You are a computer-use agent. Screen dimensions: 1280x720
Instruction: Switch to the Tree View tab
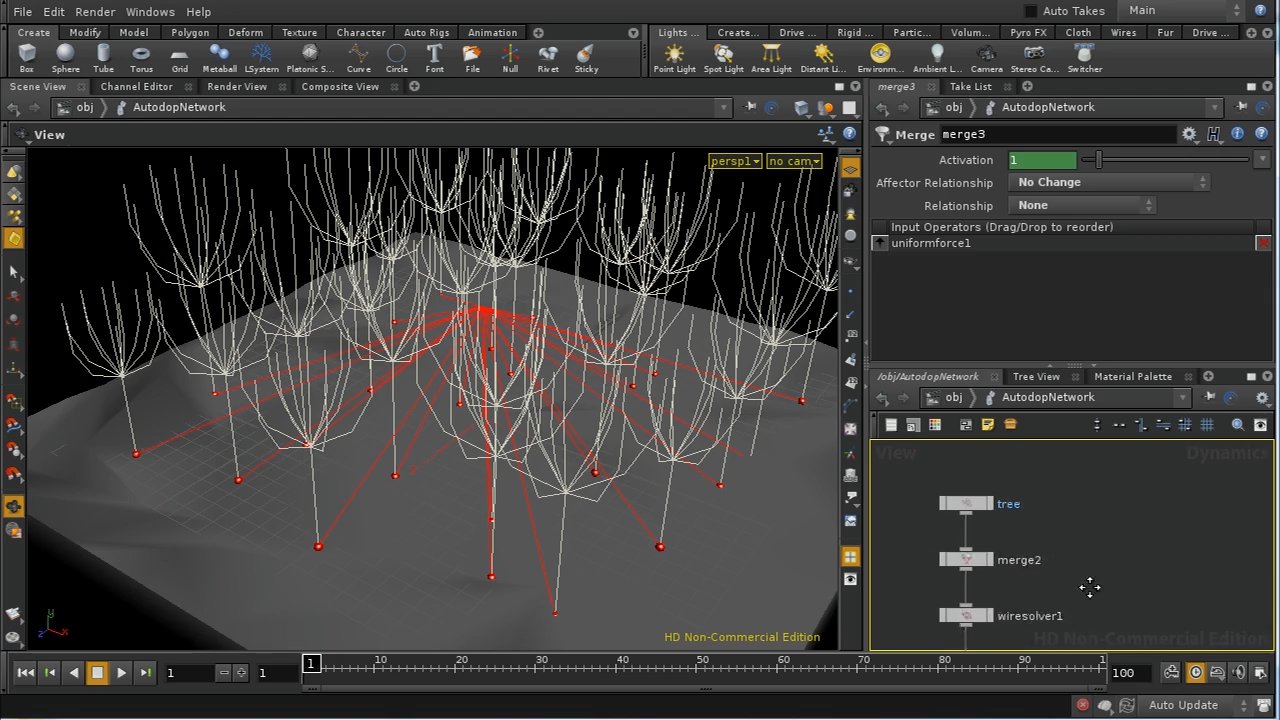click(x=1035, y=376)
